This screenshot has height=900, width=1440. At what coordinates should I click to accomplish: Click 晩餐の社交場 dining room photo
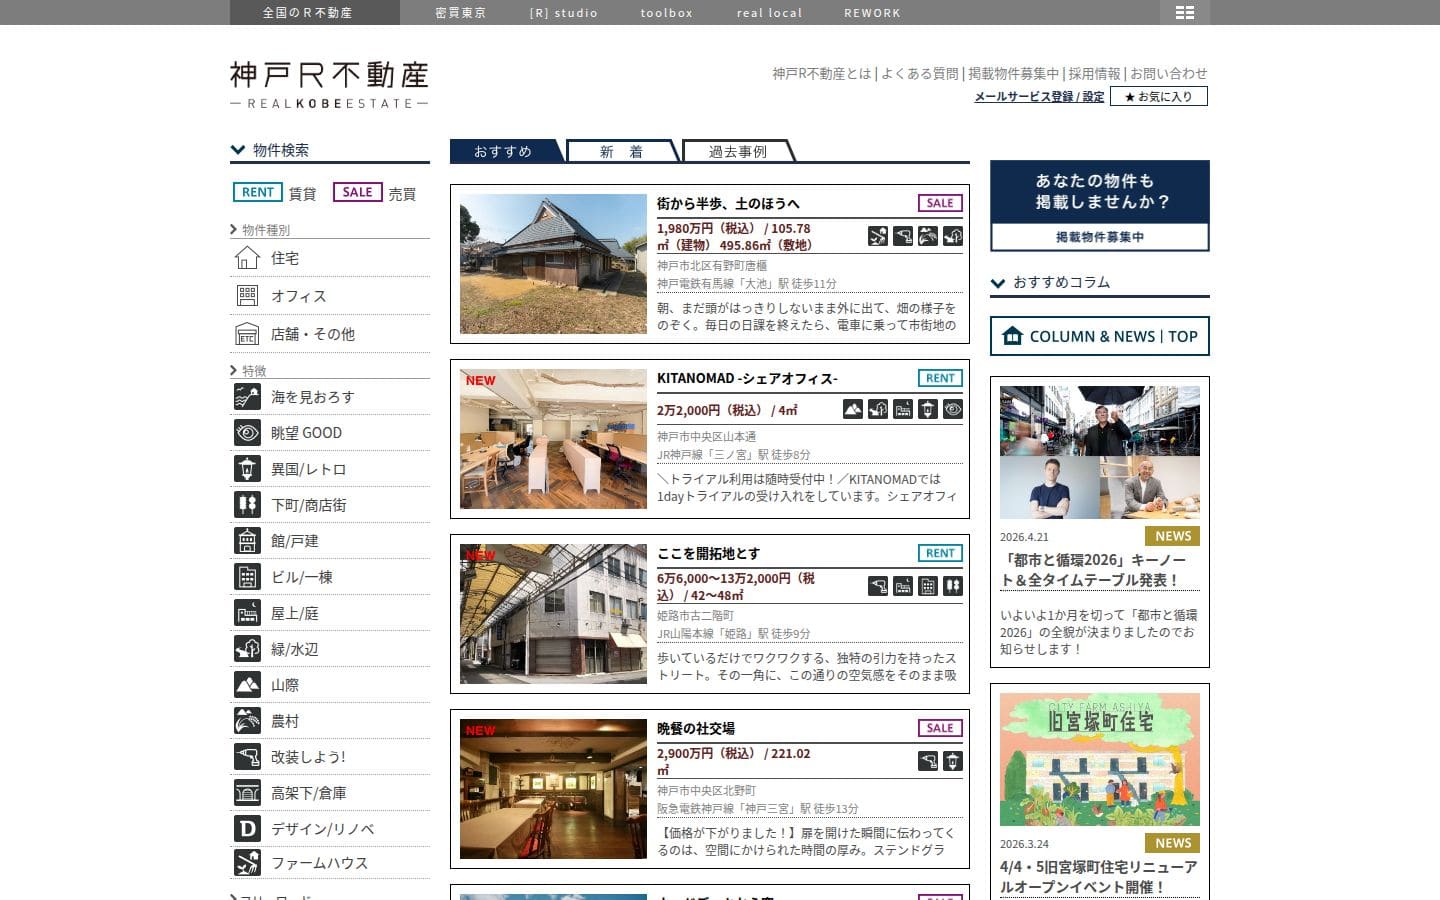tap(553, 789)
